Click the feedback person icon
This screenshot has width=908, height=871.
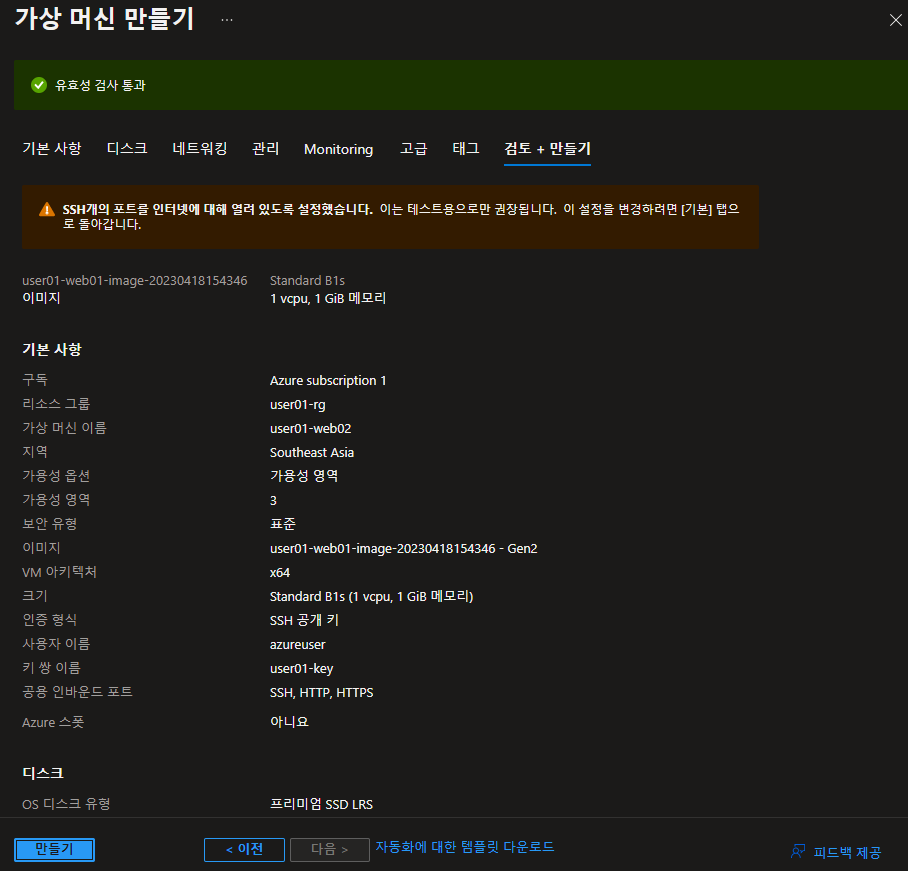click(798, 851)
